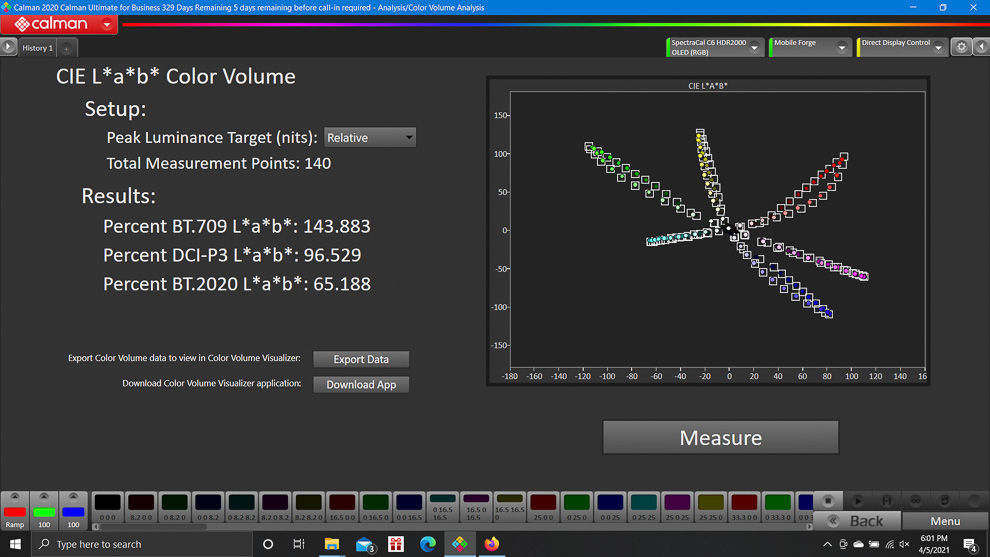Select the 8.2 0 8.2 patch
The width and height of the screenshot is (990, 557).
[x=275, y=506]
